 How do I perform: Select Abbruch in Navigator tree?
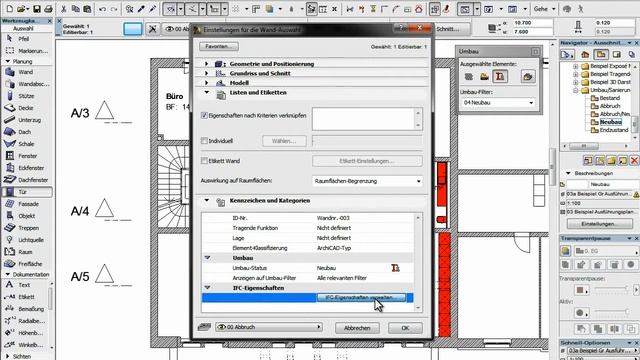click(x=610, y=106)
